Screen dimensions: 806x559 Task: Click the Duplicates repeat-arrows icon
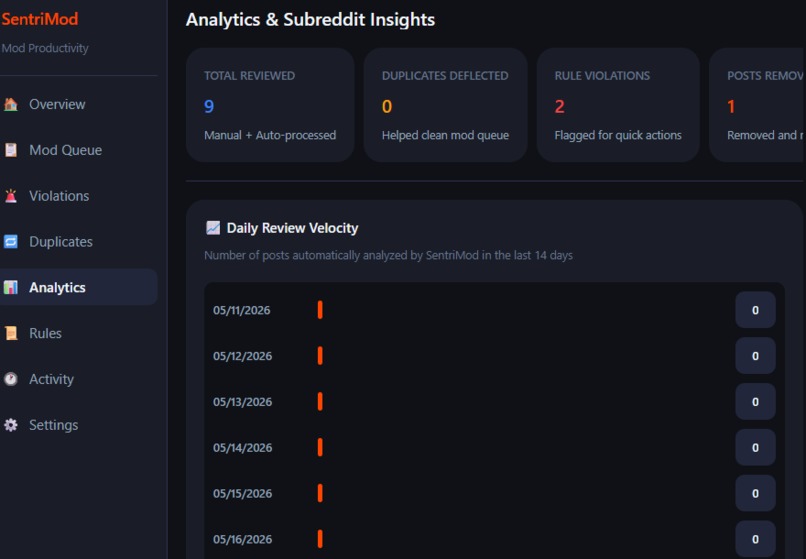(10, 242)
